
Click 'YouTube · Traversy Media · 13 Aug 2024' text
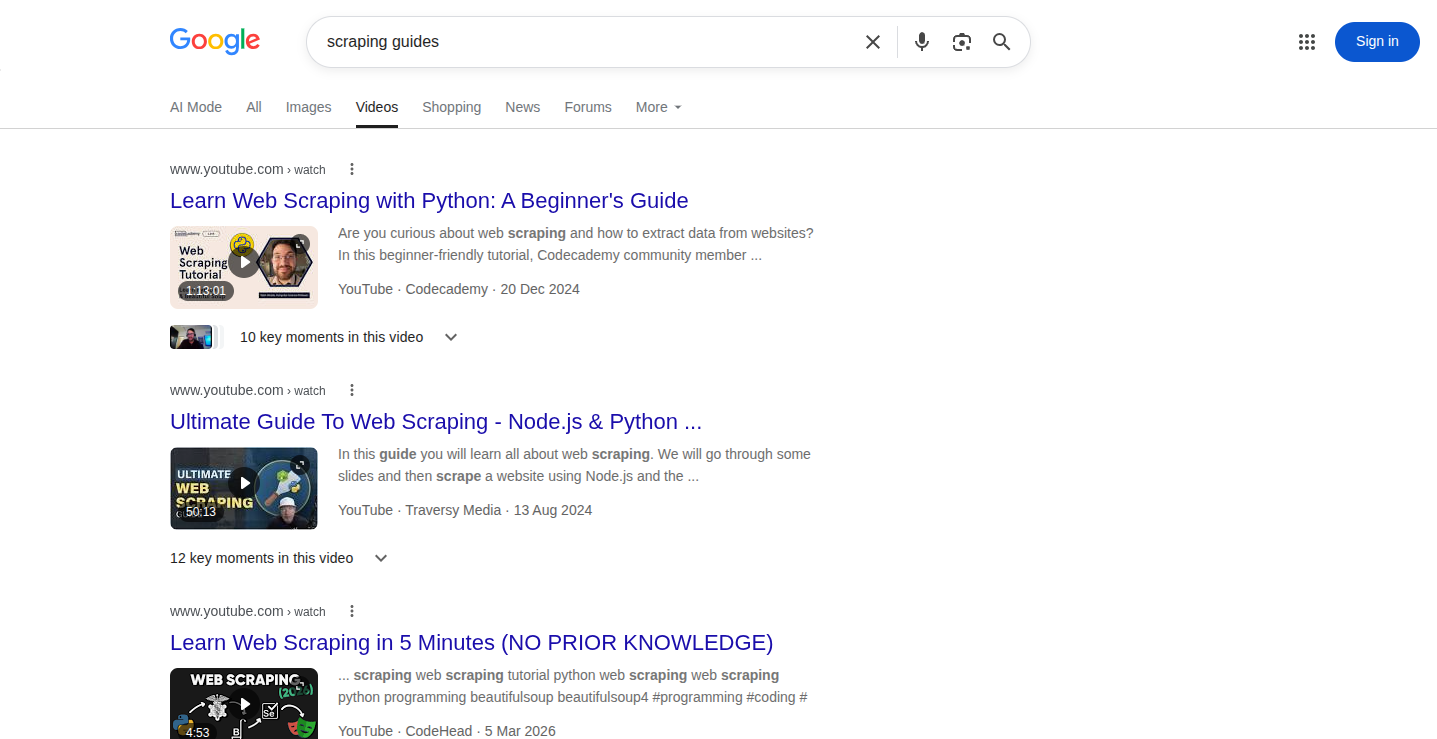click(465, 510)
